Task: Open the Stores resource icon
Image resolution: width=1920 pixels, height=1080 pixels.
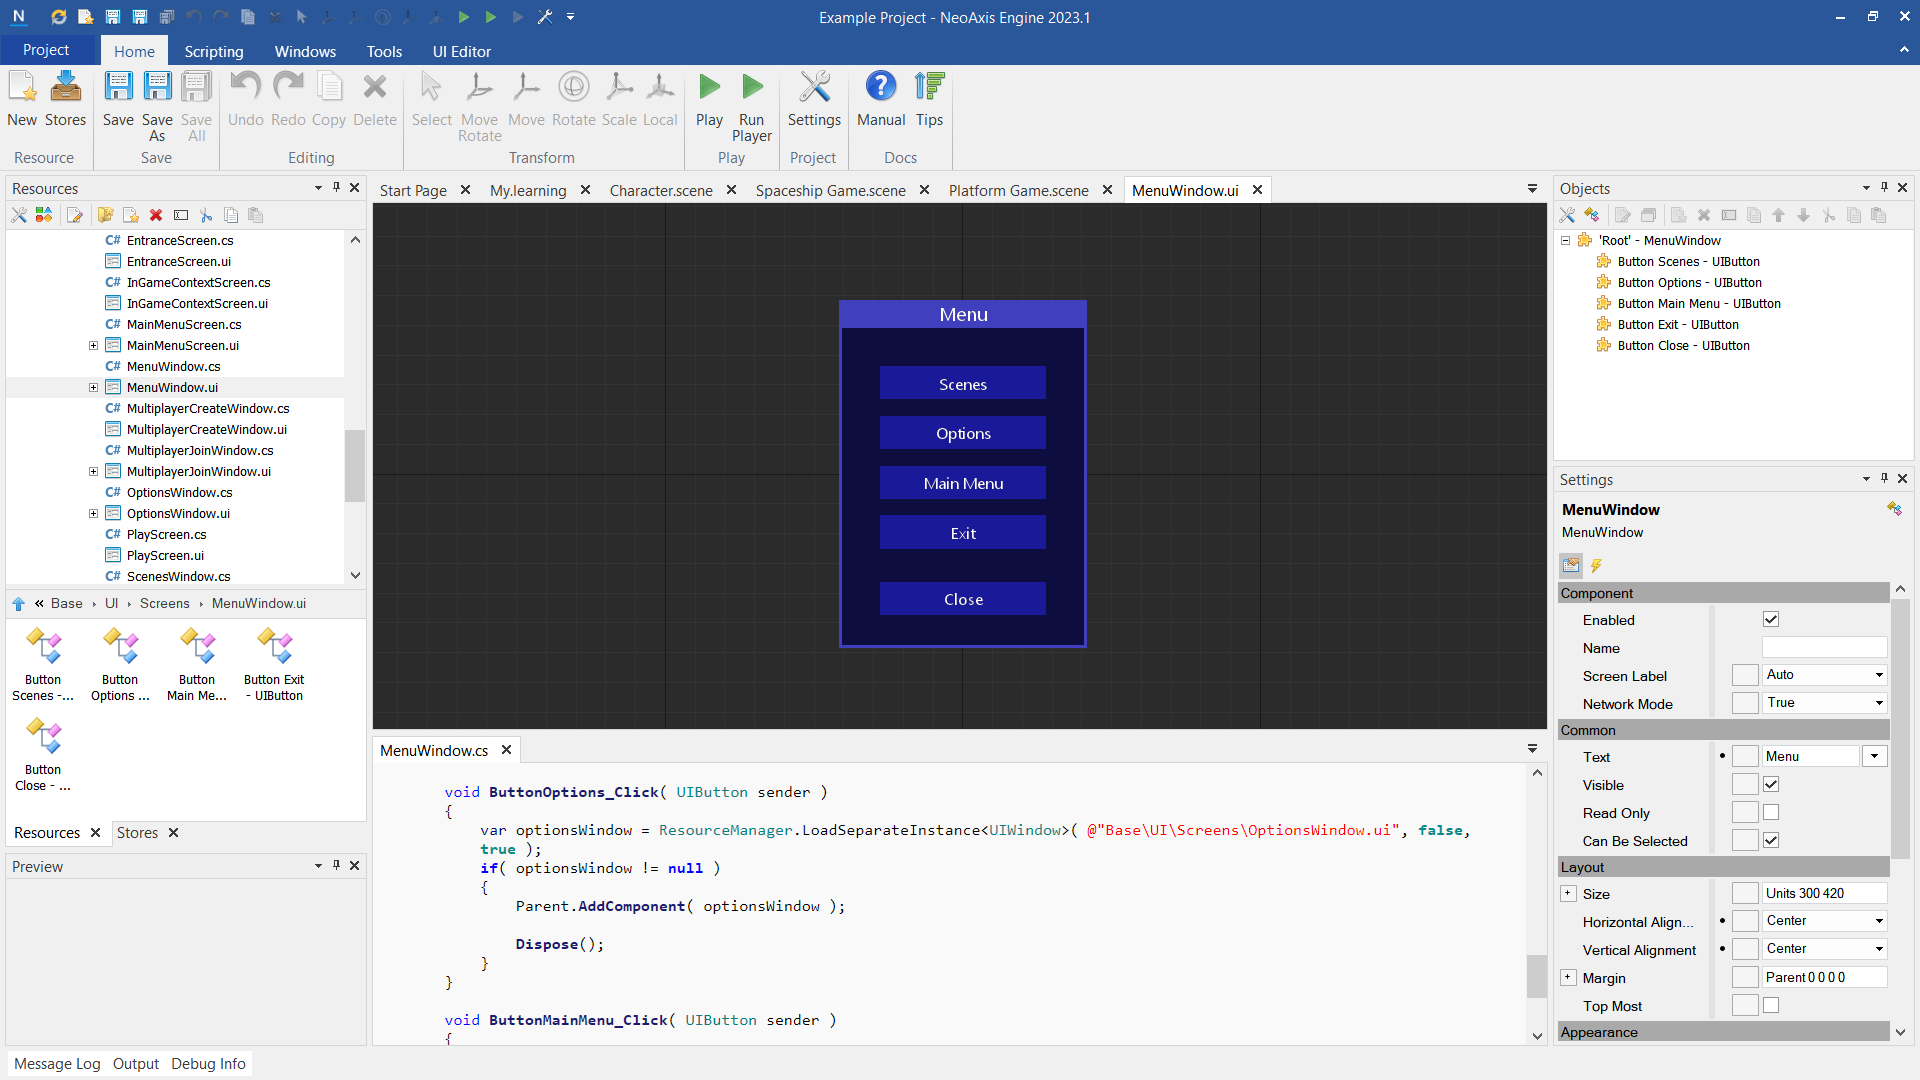Action: [66, 89]
